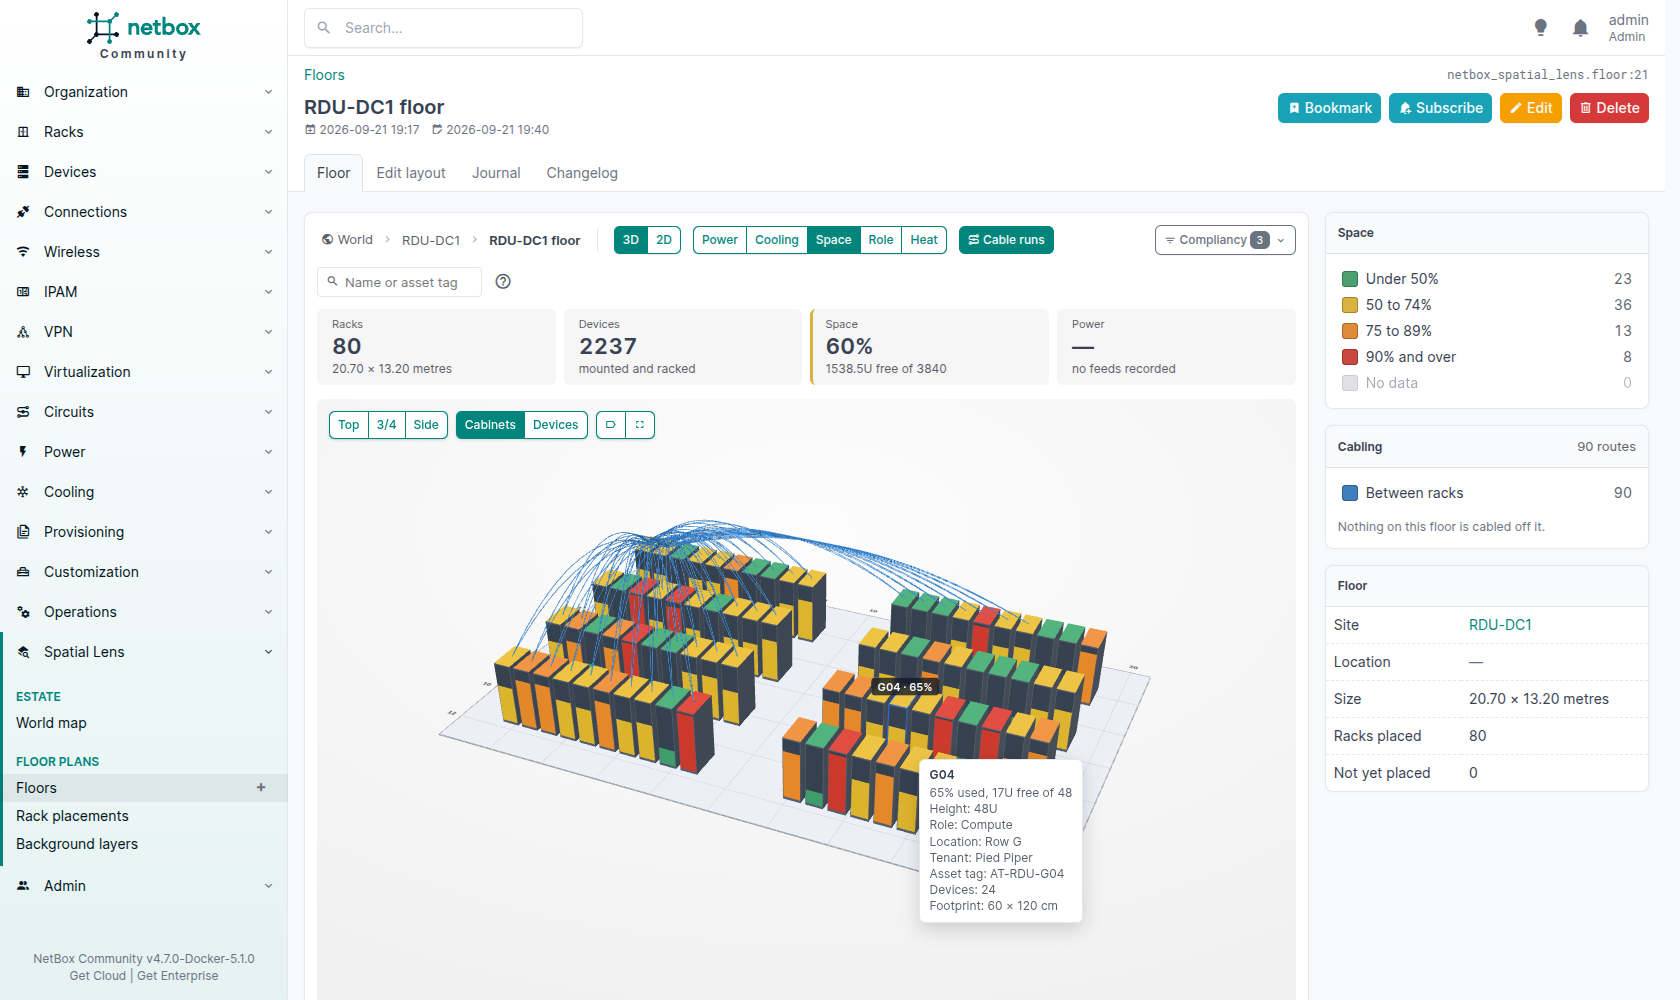Click the World globe breadcrumb

[x=347, y=240]
